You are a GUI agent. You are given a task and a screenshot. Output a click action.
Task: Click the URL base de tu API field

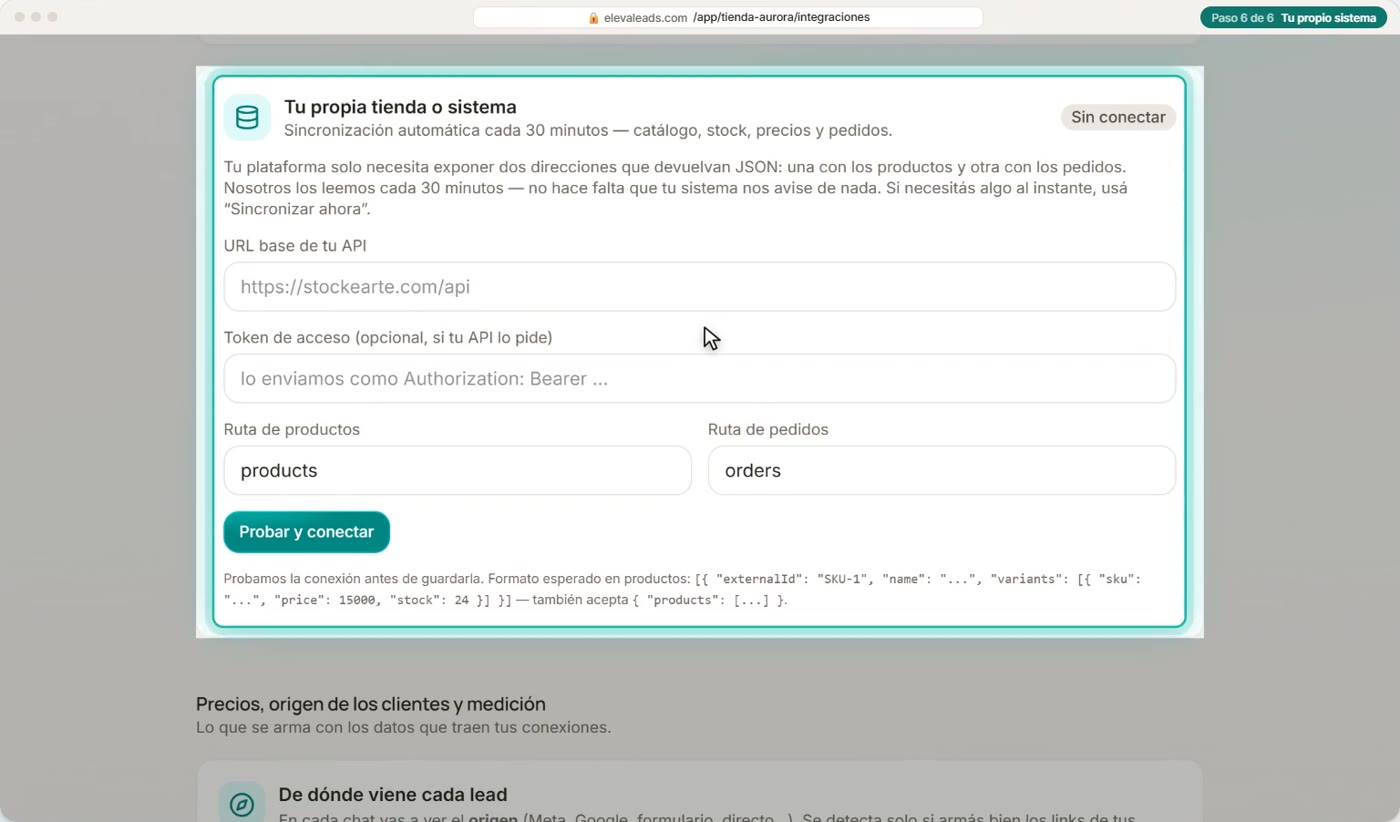(699, 287)
